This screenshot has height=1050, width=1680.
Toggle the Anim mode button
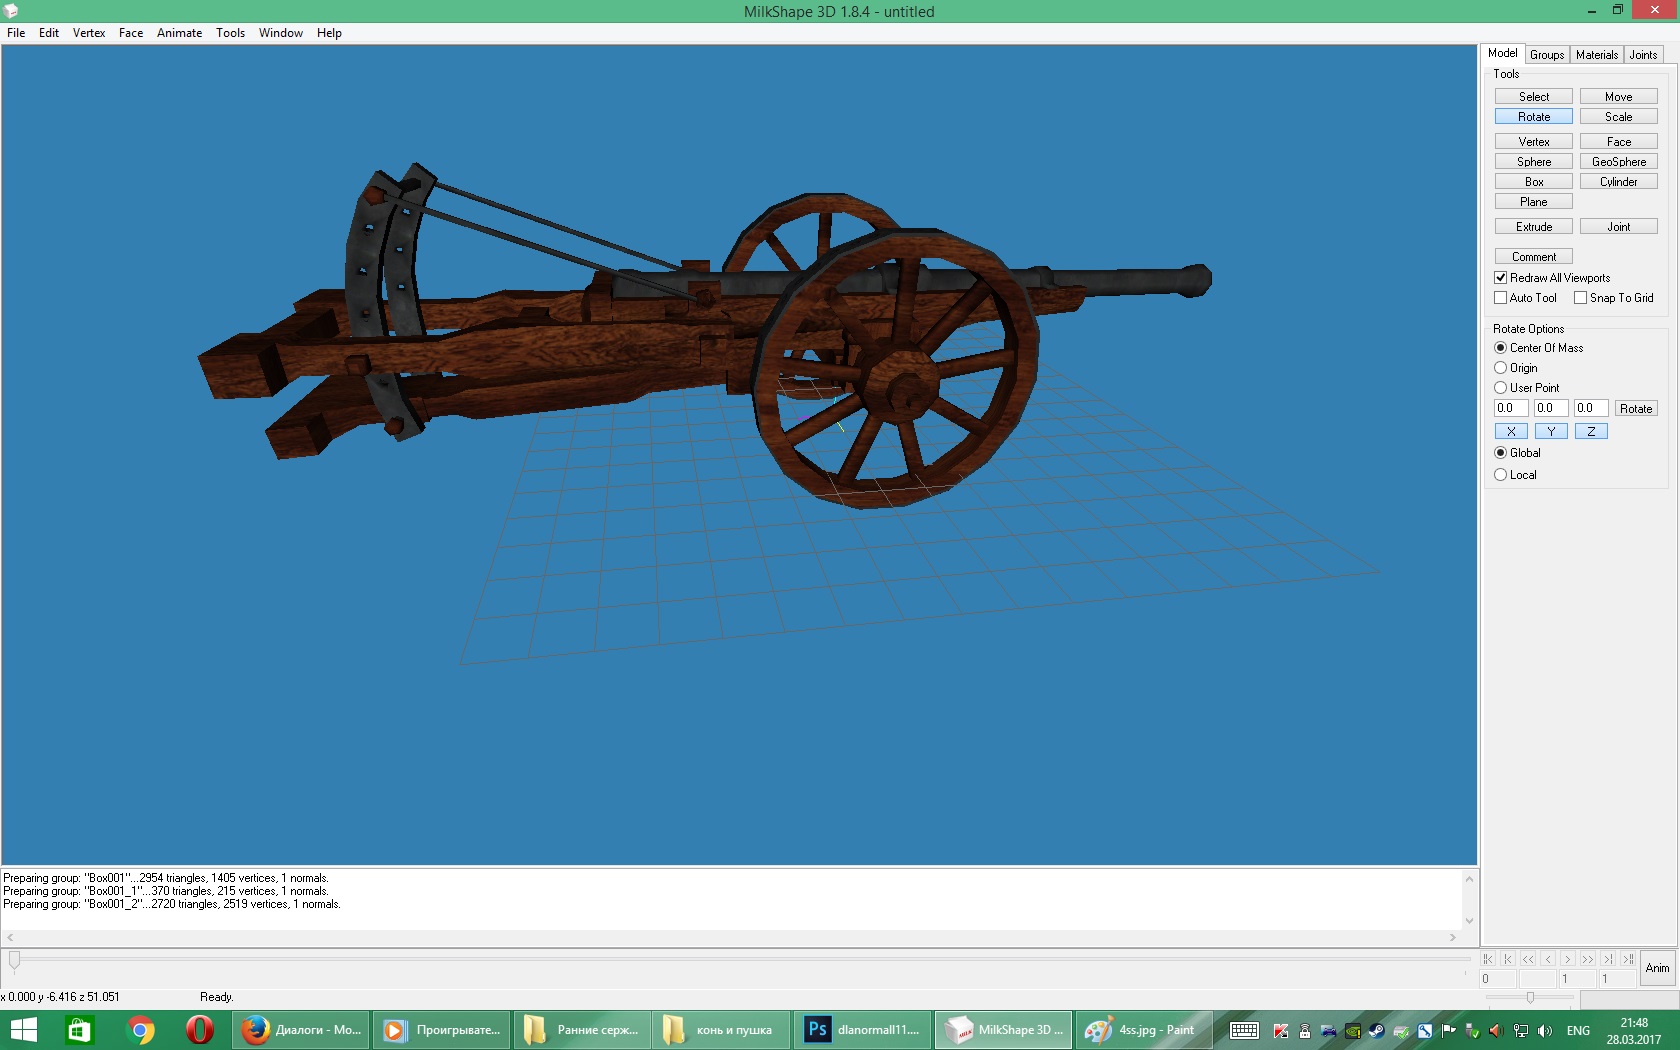[1658, 968]
